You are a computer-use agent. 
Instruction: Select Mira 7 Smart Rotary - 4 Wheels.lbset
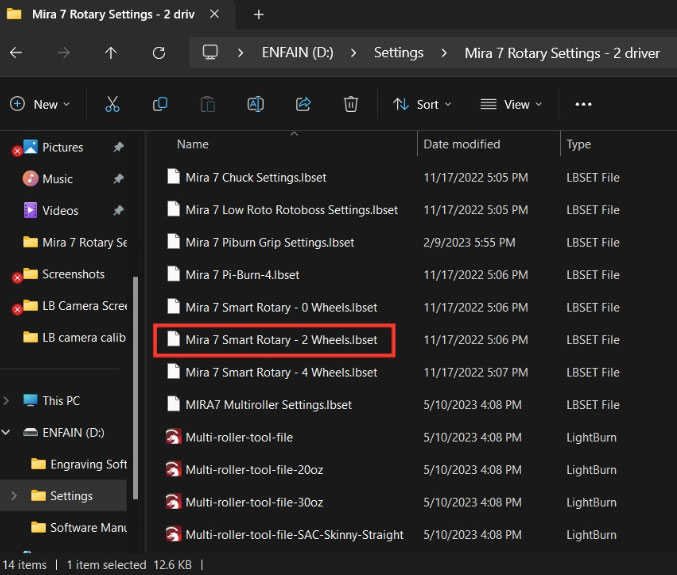coord(281,372)
